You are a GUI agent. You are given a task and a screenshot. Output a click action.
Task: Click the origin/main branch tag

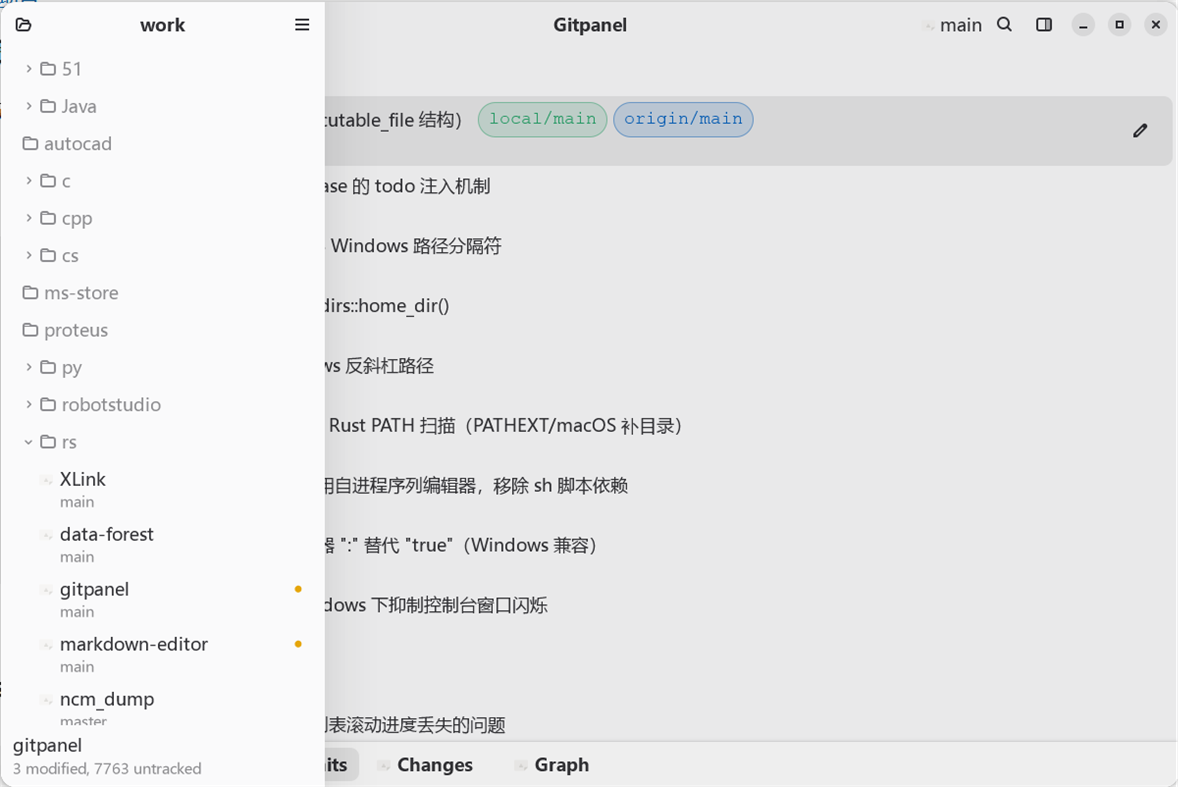click(x=683, y=119)
